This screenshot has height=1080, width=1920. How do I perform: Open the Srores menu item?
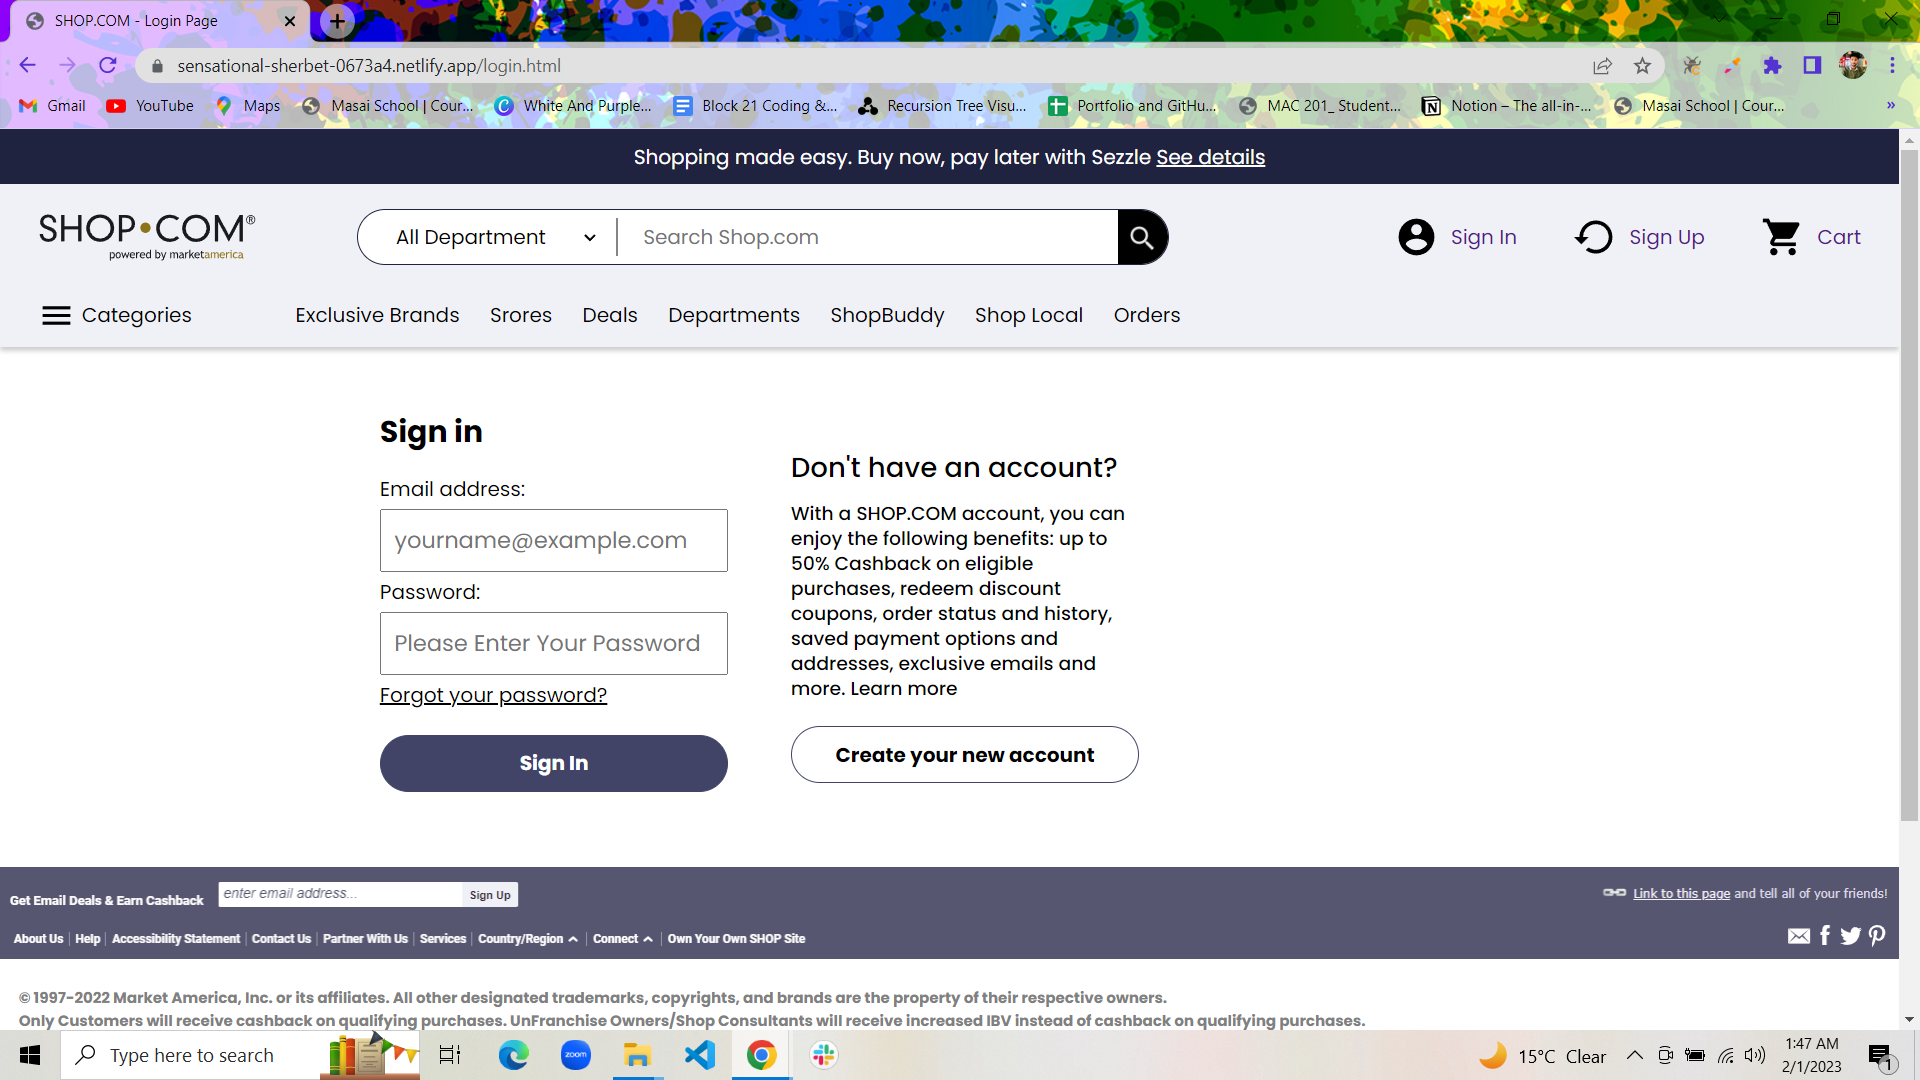pyautogui.click(x=521, y=316)
